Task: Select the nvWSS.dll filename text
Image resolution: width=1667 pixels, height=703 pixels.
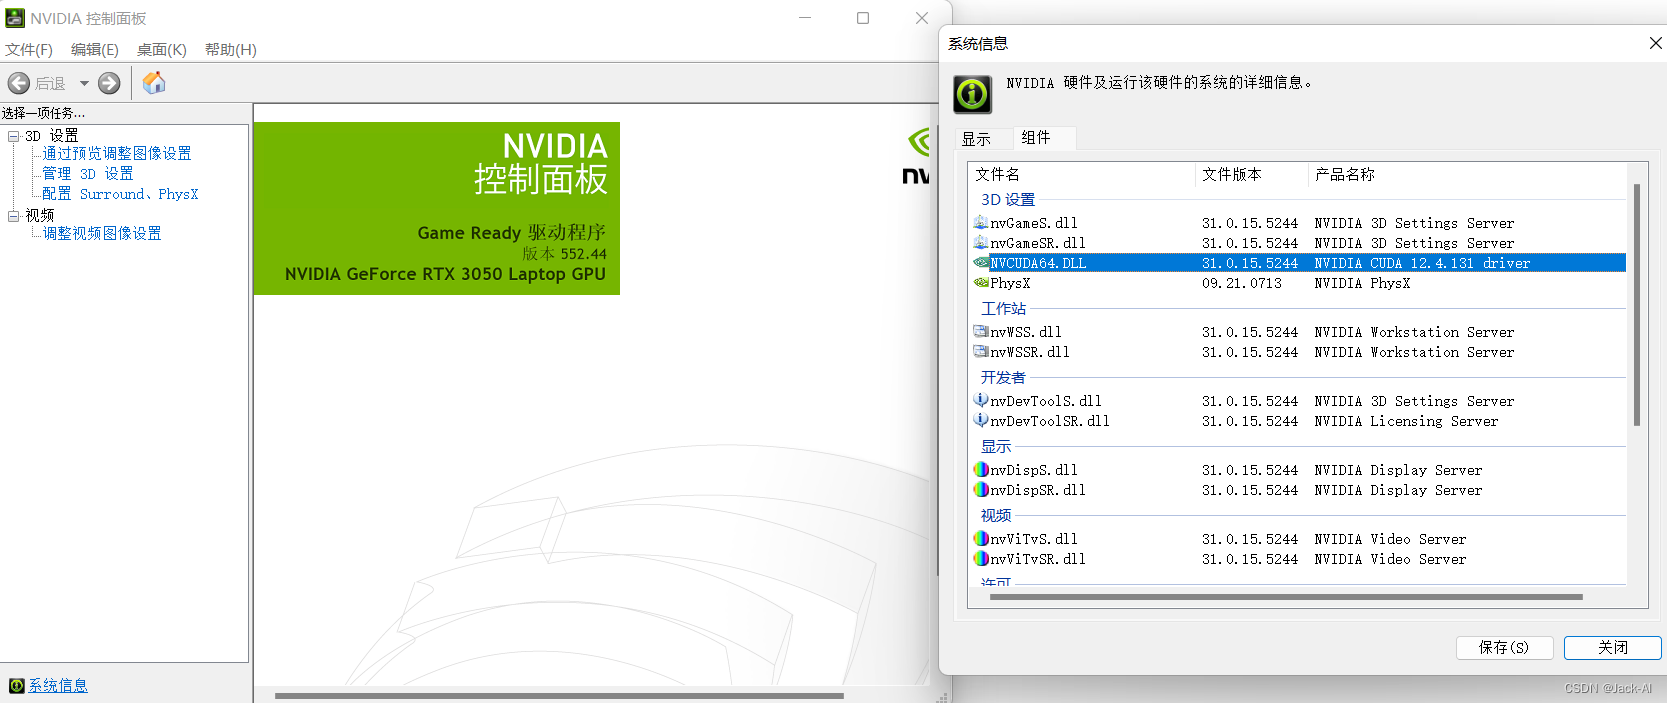Action: click(1026, 332)
